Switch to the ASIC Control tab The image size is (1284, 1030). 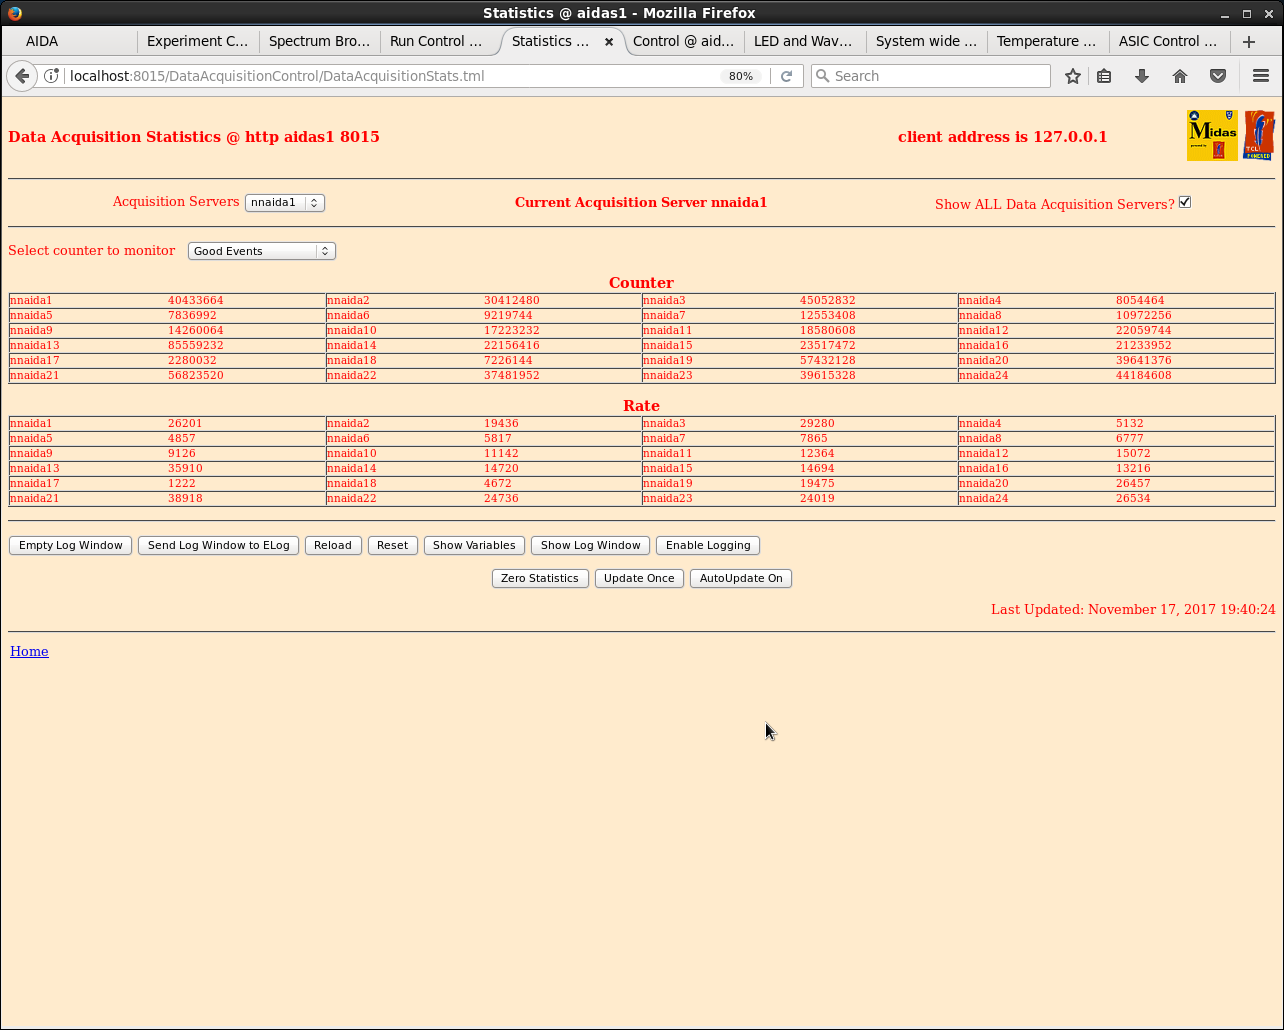tap(1169, 41)
